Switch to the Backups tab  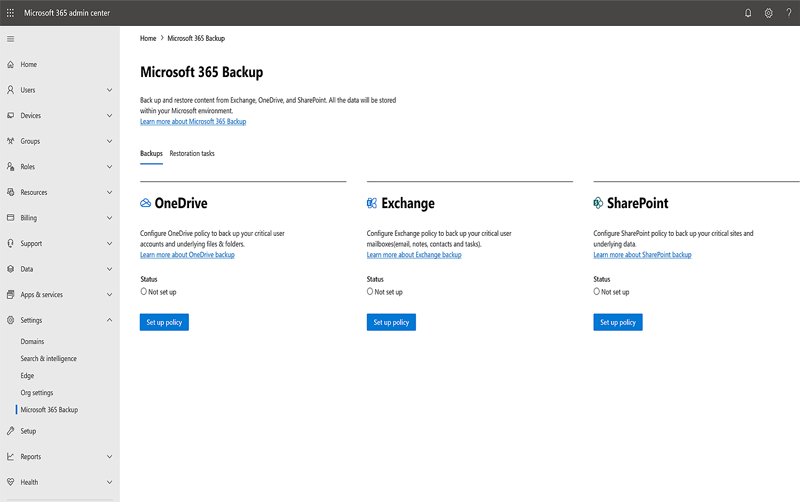tap(152, 154)
